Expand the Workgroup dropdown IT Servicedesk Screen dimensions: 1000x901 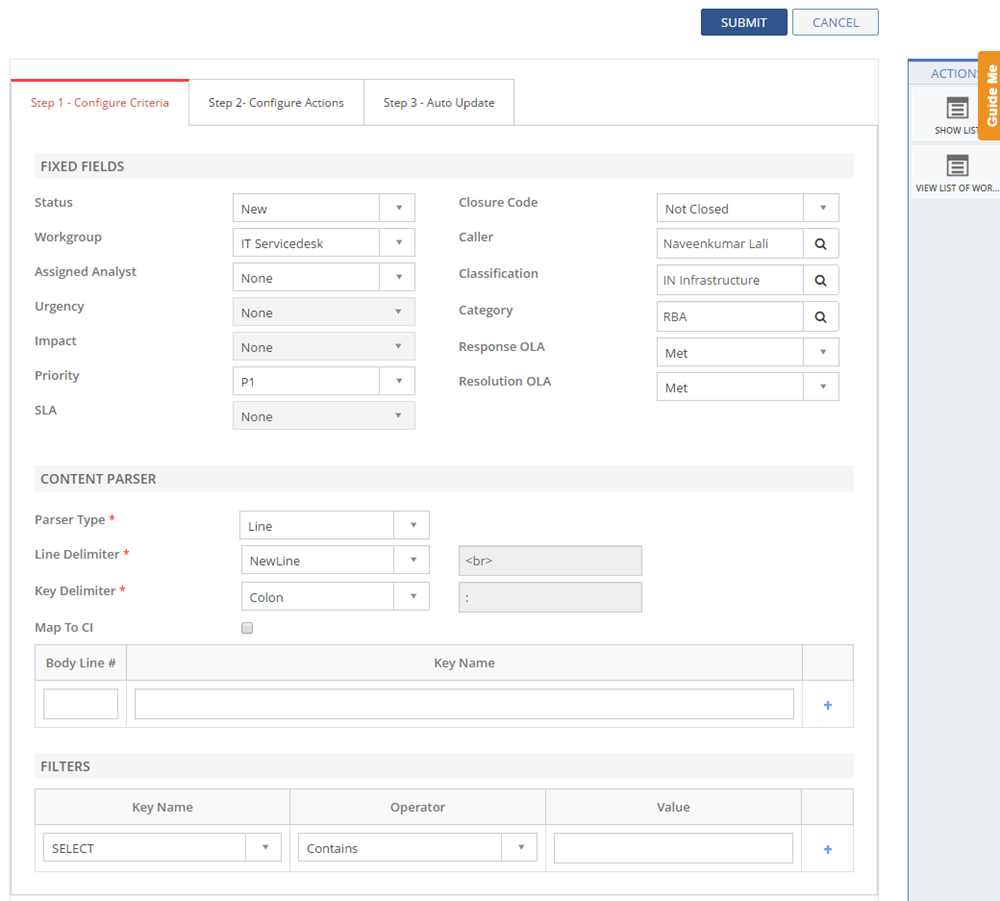(x=323, y=243)
